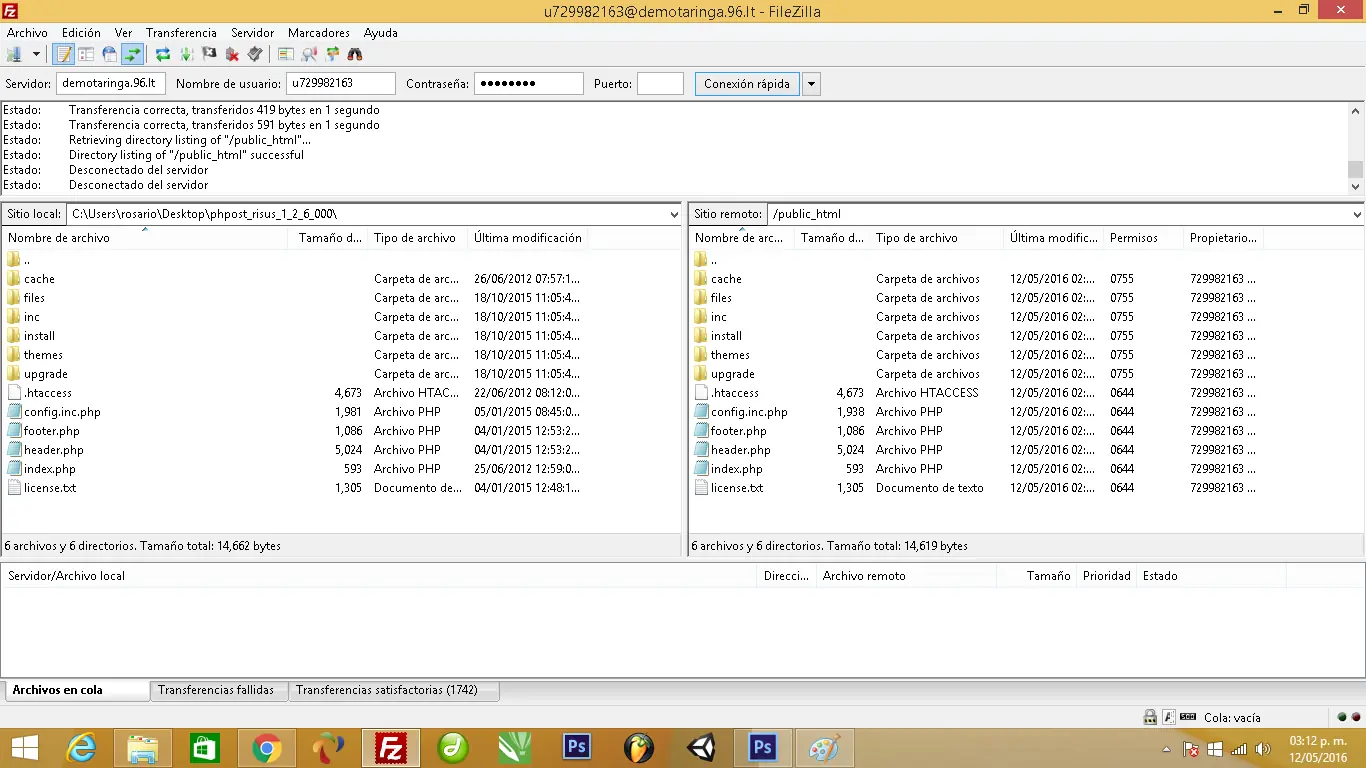
Task: Sort the local pane by Última modificación
Action: point(528,238)
